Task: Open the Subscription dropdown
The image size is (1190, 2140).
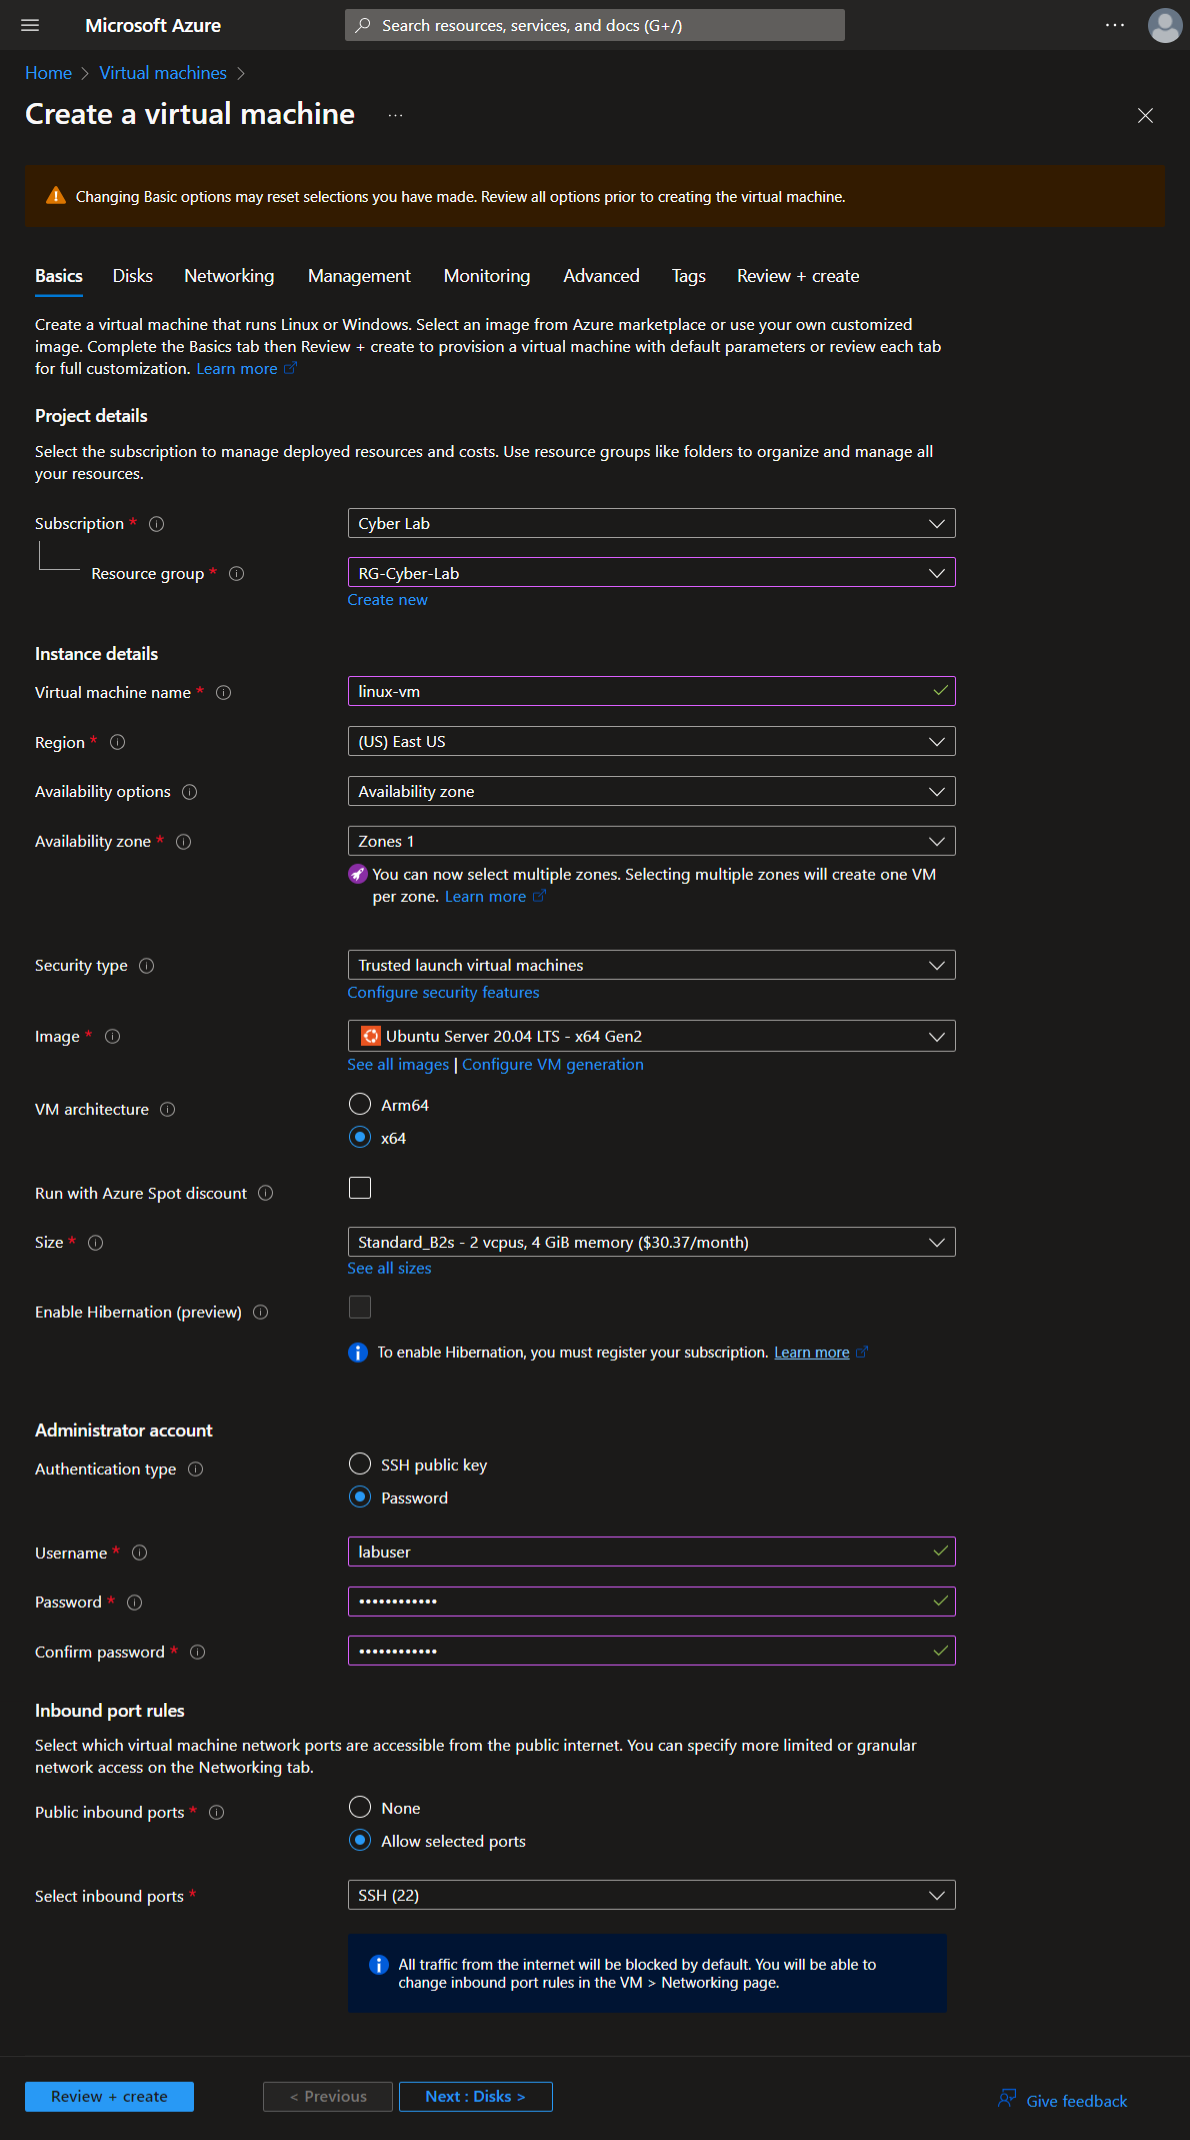Action: point(651,523)
